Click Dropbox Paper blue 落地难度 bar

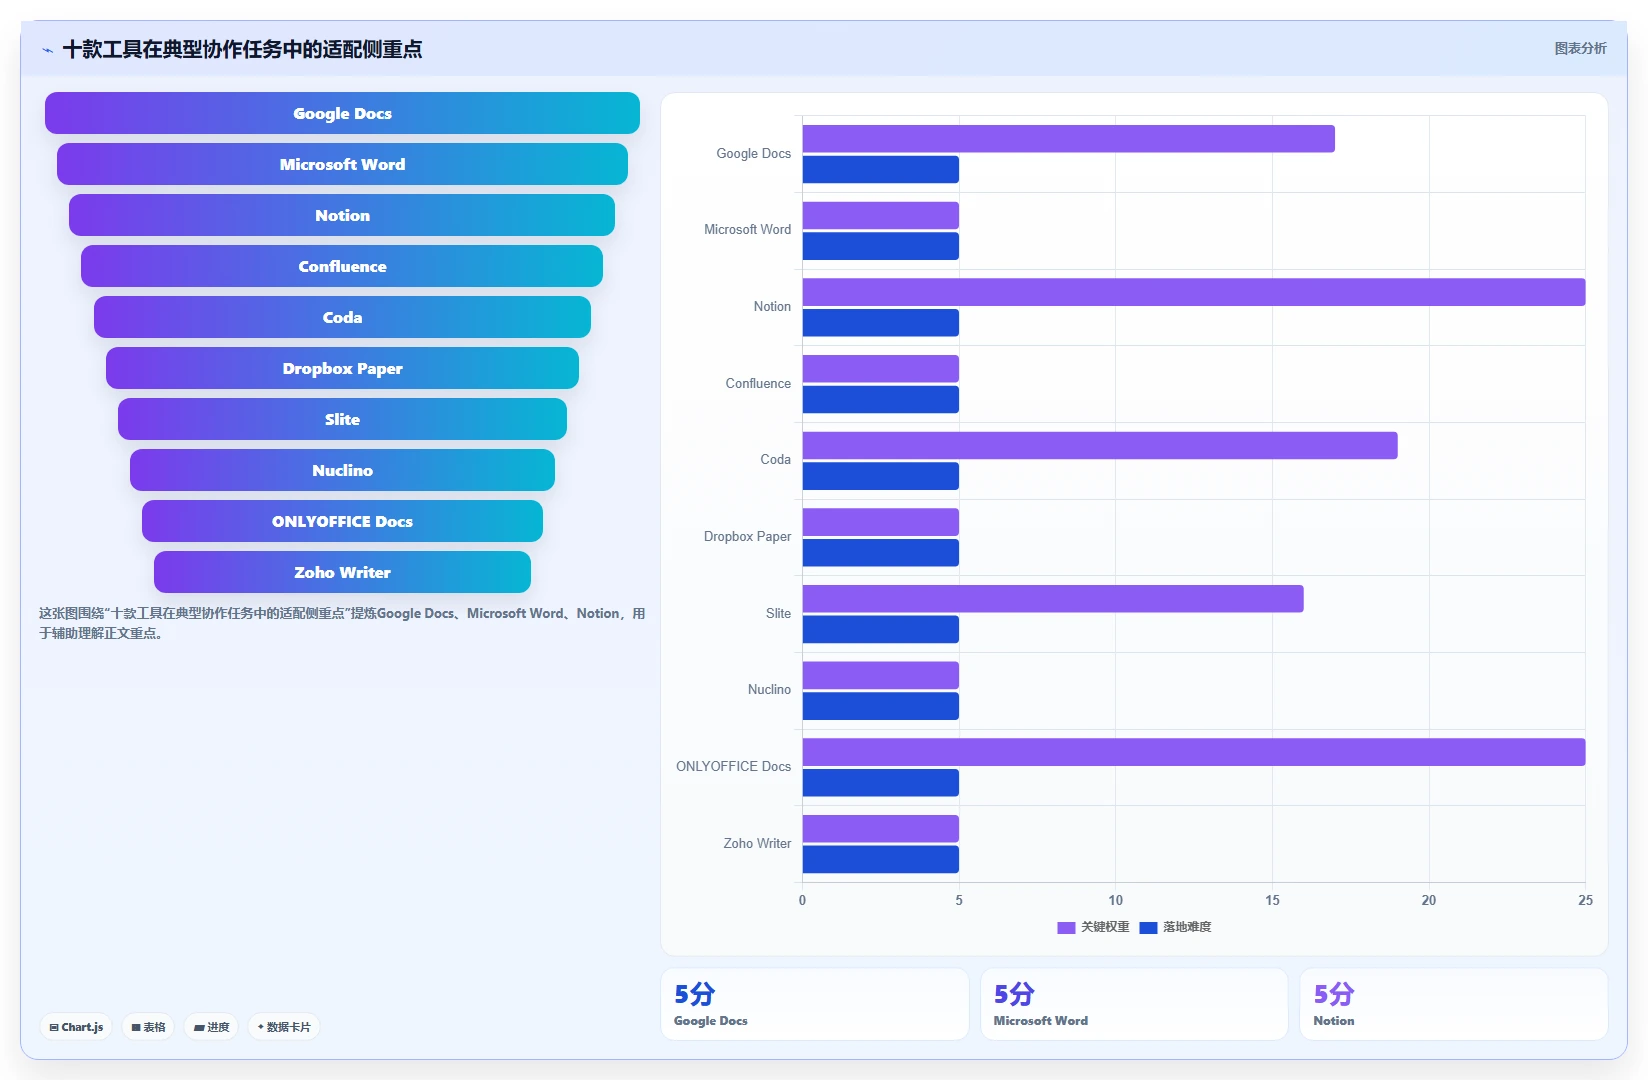[880, 553]
